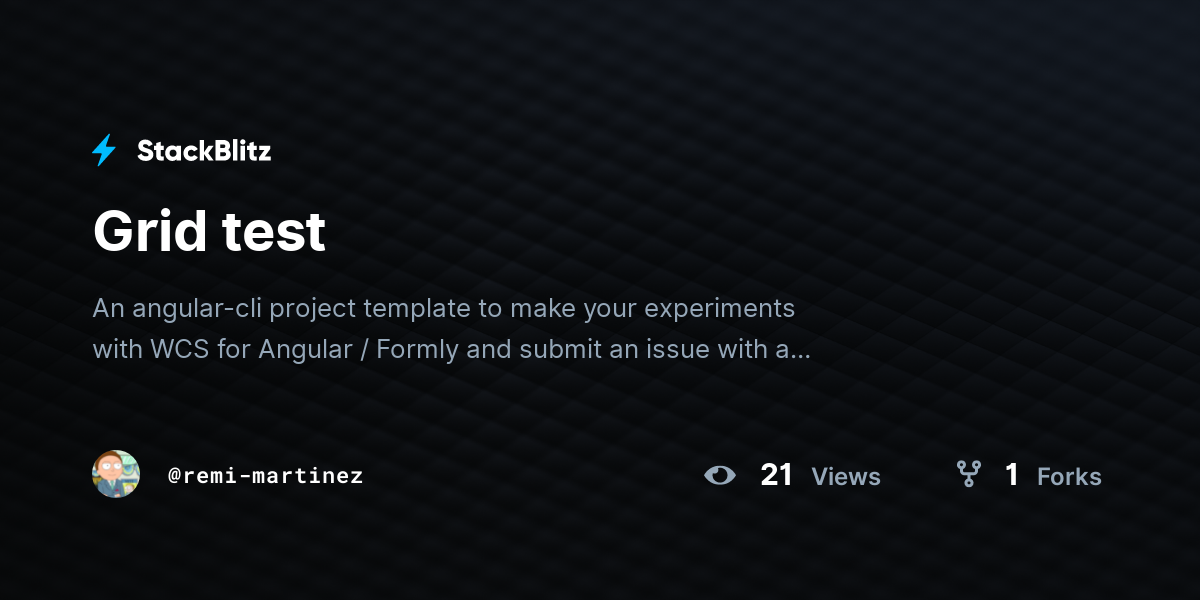Click the StackBlitz wordmark text
Screen dimensions: 1200x600
(x=204, y=151)
